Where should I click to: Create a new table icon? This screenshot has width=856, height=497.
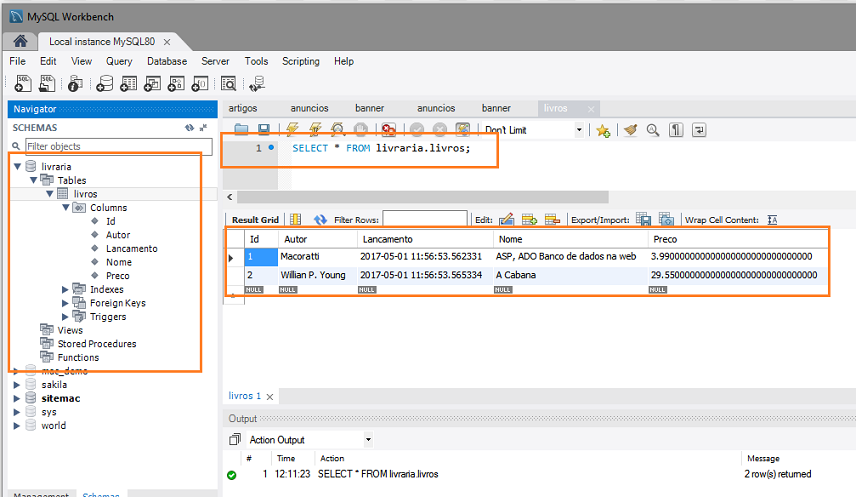pyautogui.click(x=128, y=84)
